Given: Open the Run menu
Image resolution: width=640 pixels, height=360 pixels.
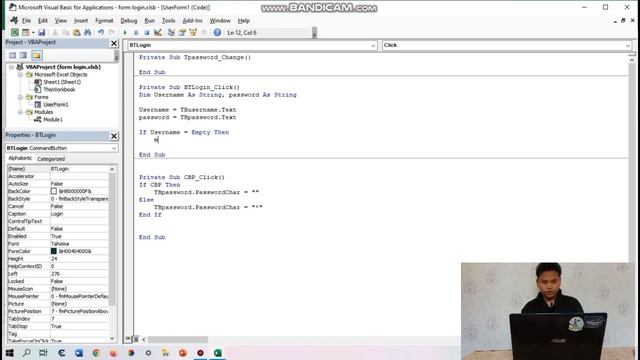Looking at the screenshot, I should pos(149,21).
